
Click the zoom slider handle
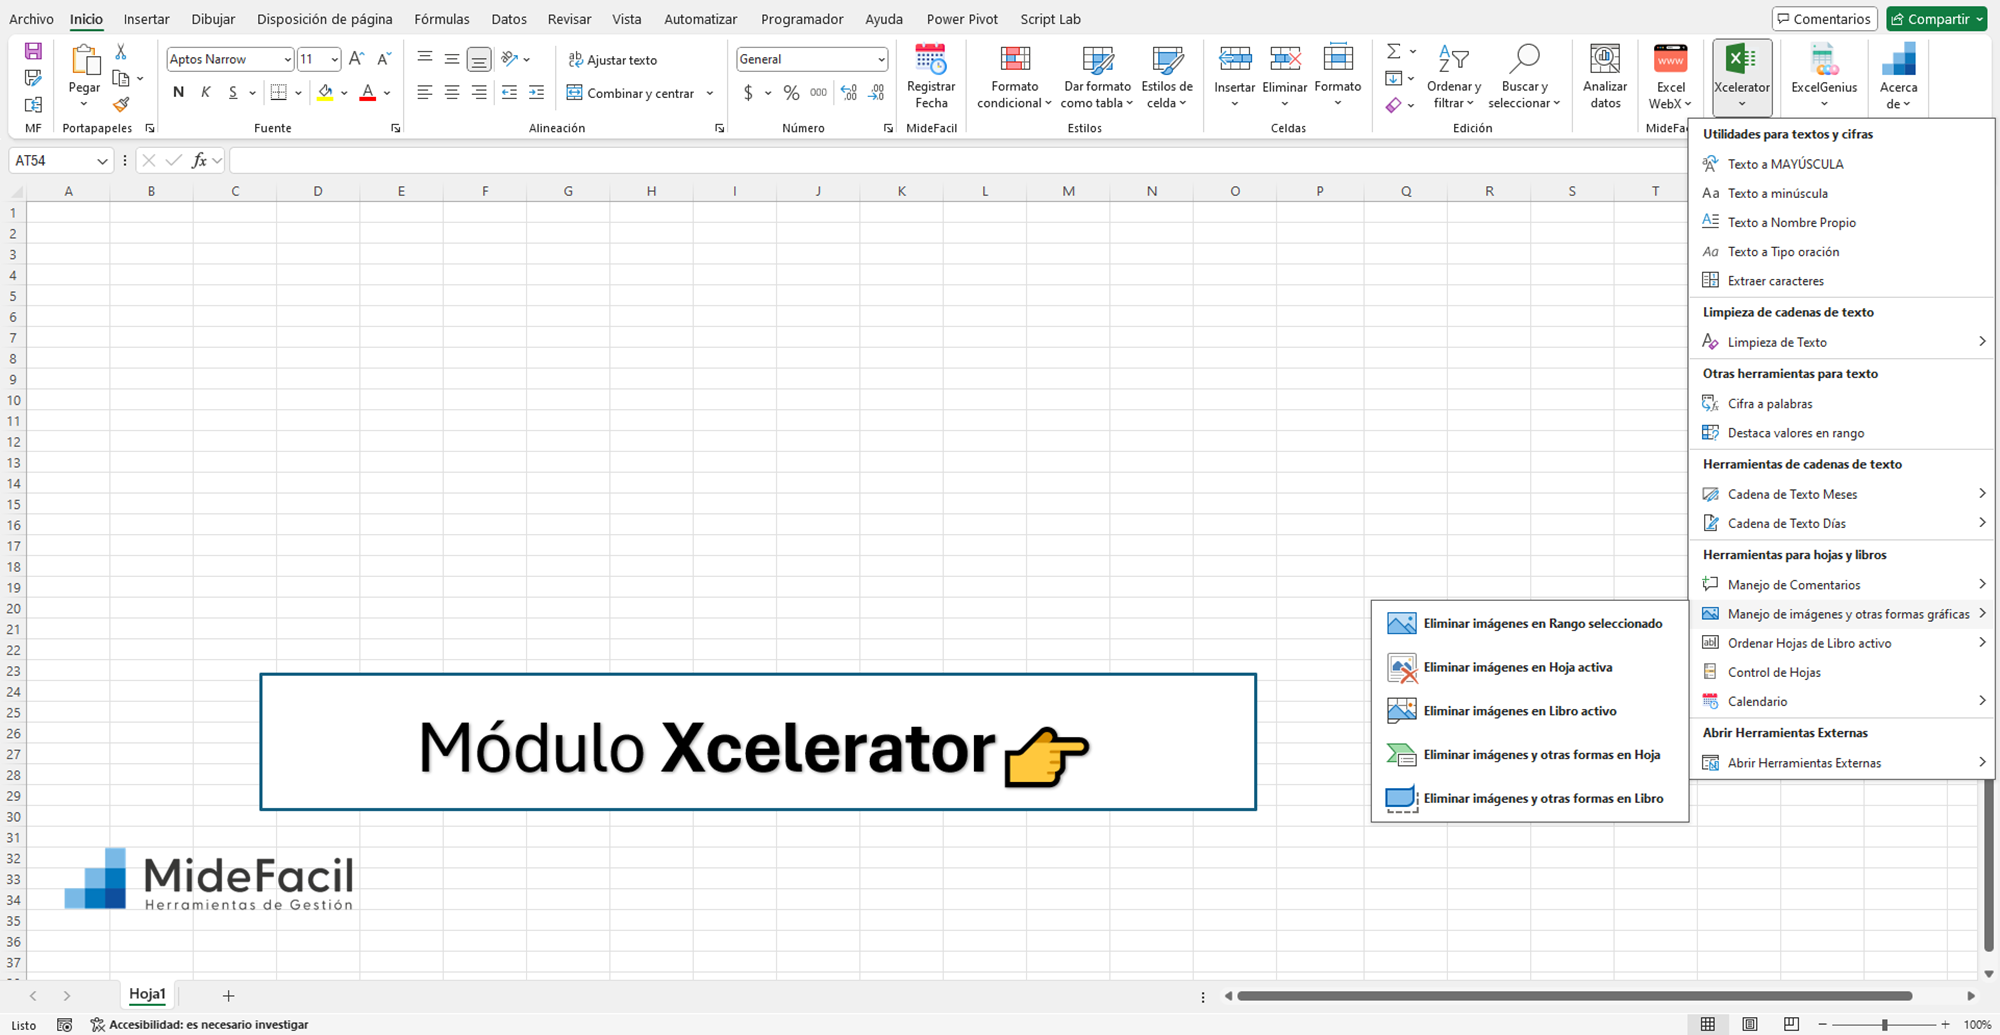coord(1885,1025)
